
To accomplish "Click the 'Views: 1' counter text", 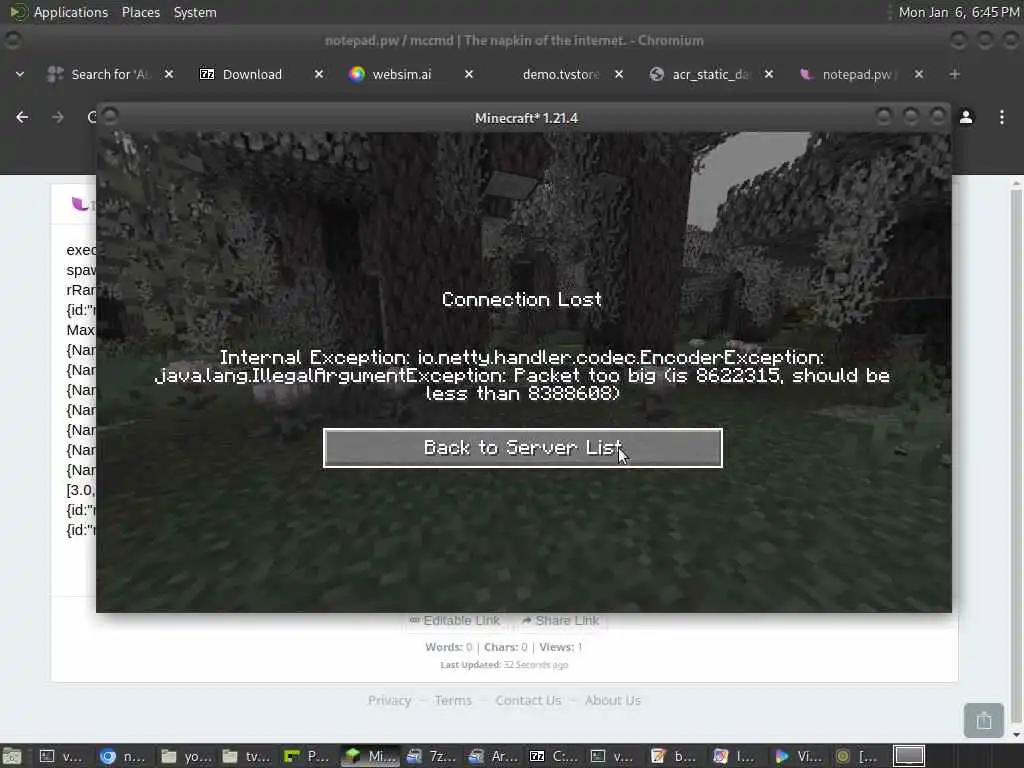I will [560, 647].
